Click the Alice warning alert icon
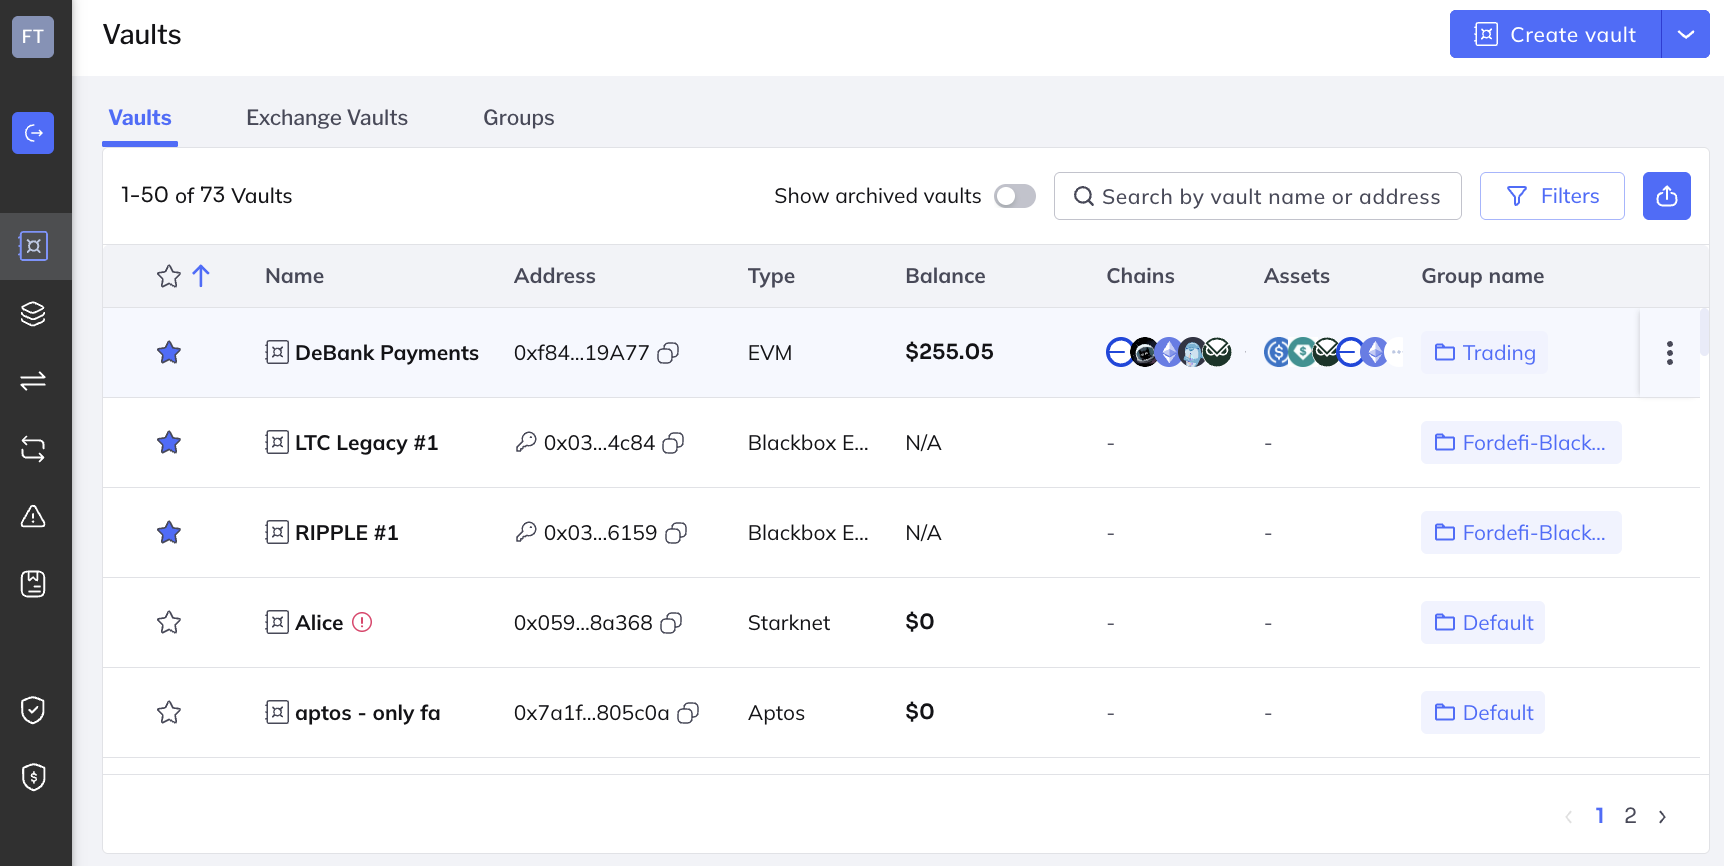The width and height of the screenshot is (1724, 866). coord(362,622)
